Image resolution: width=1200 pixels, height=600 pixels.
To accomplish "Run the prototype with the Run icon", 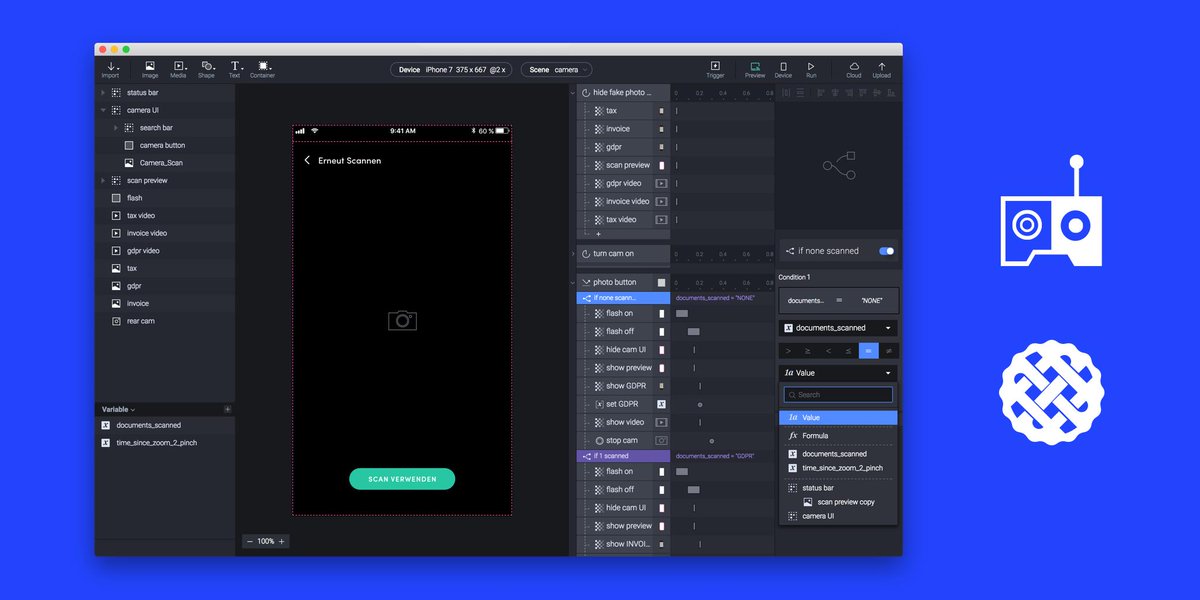I will [x=811, y=68].
